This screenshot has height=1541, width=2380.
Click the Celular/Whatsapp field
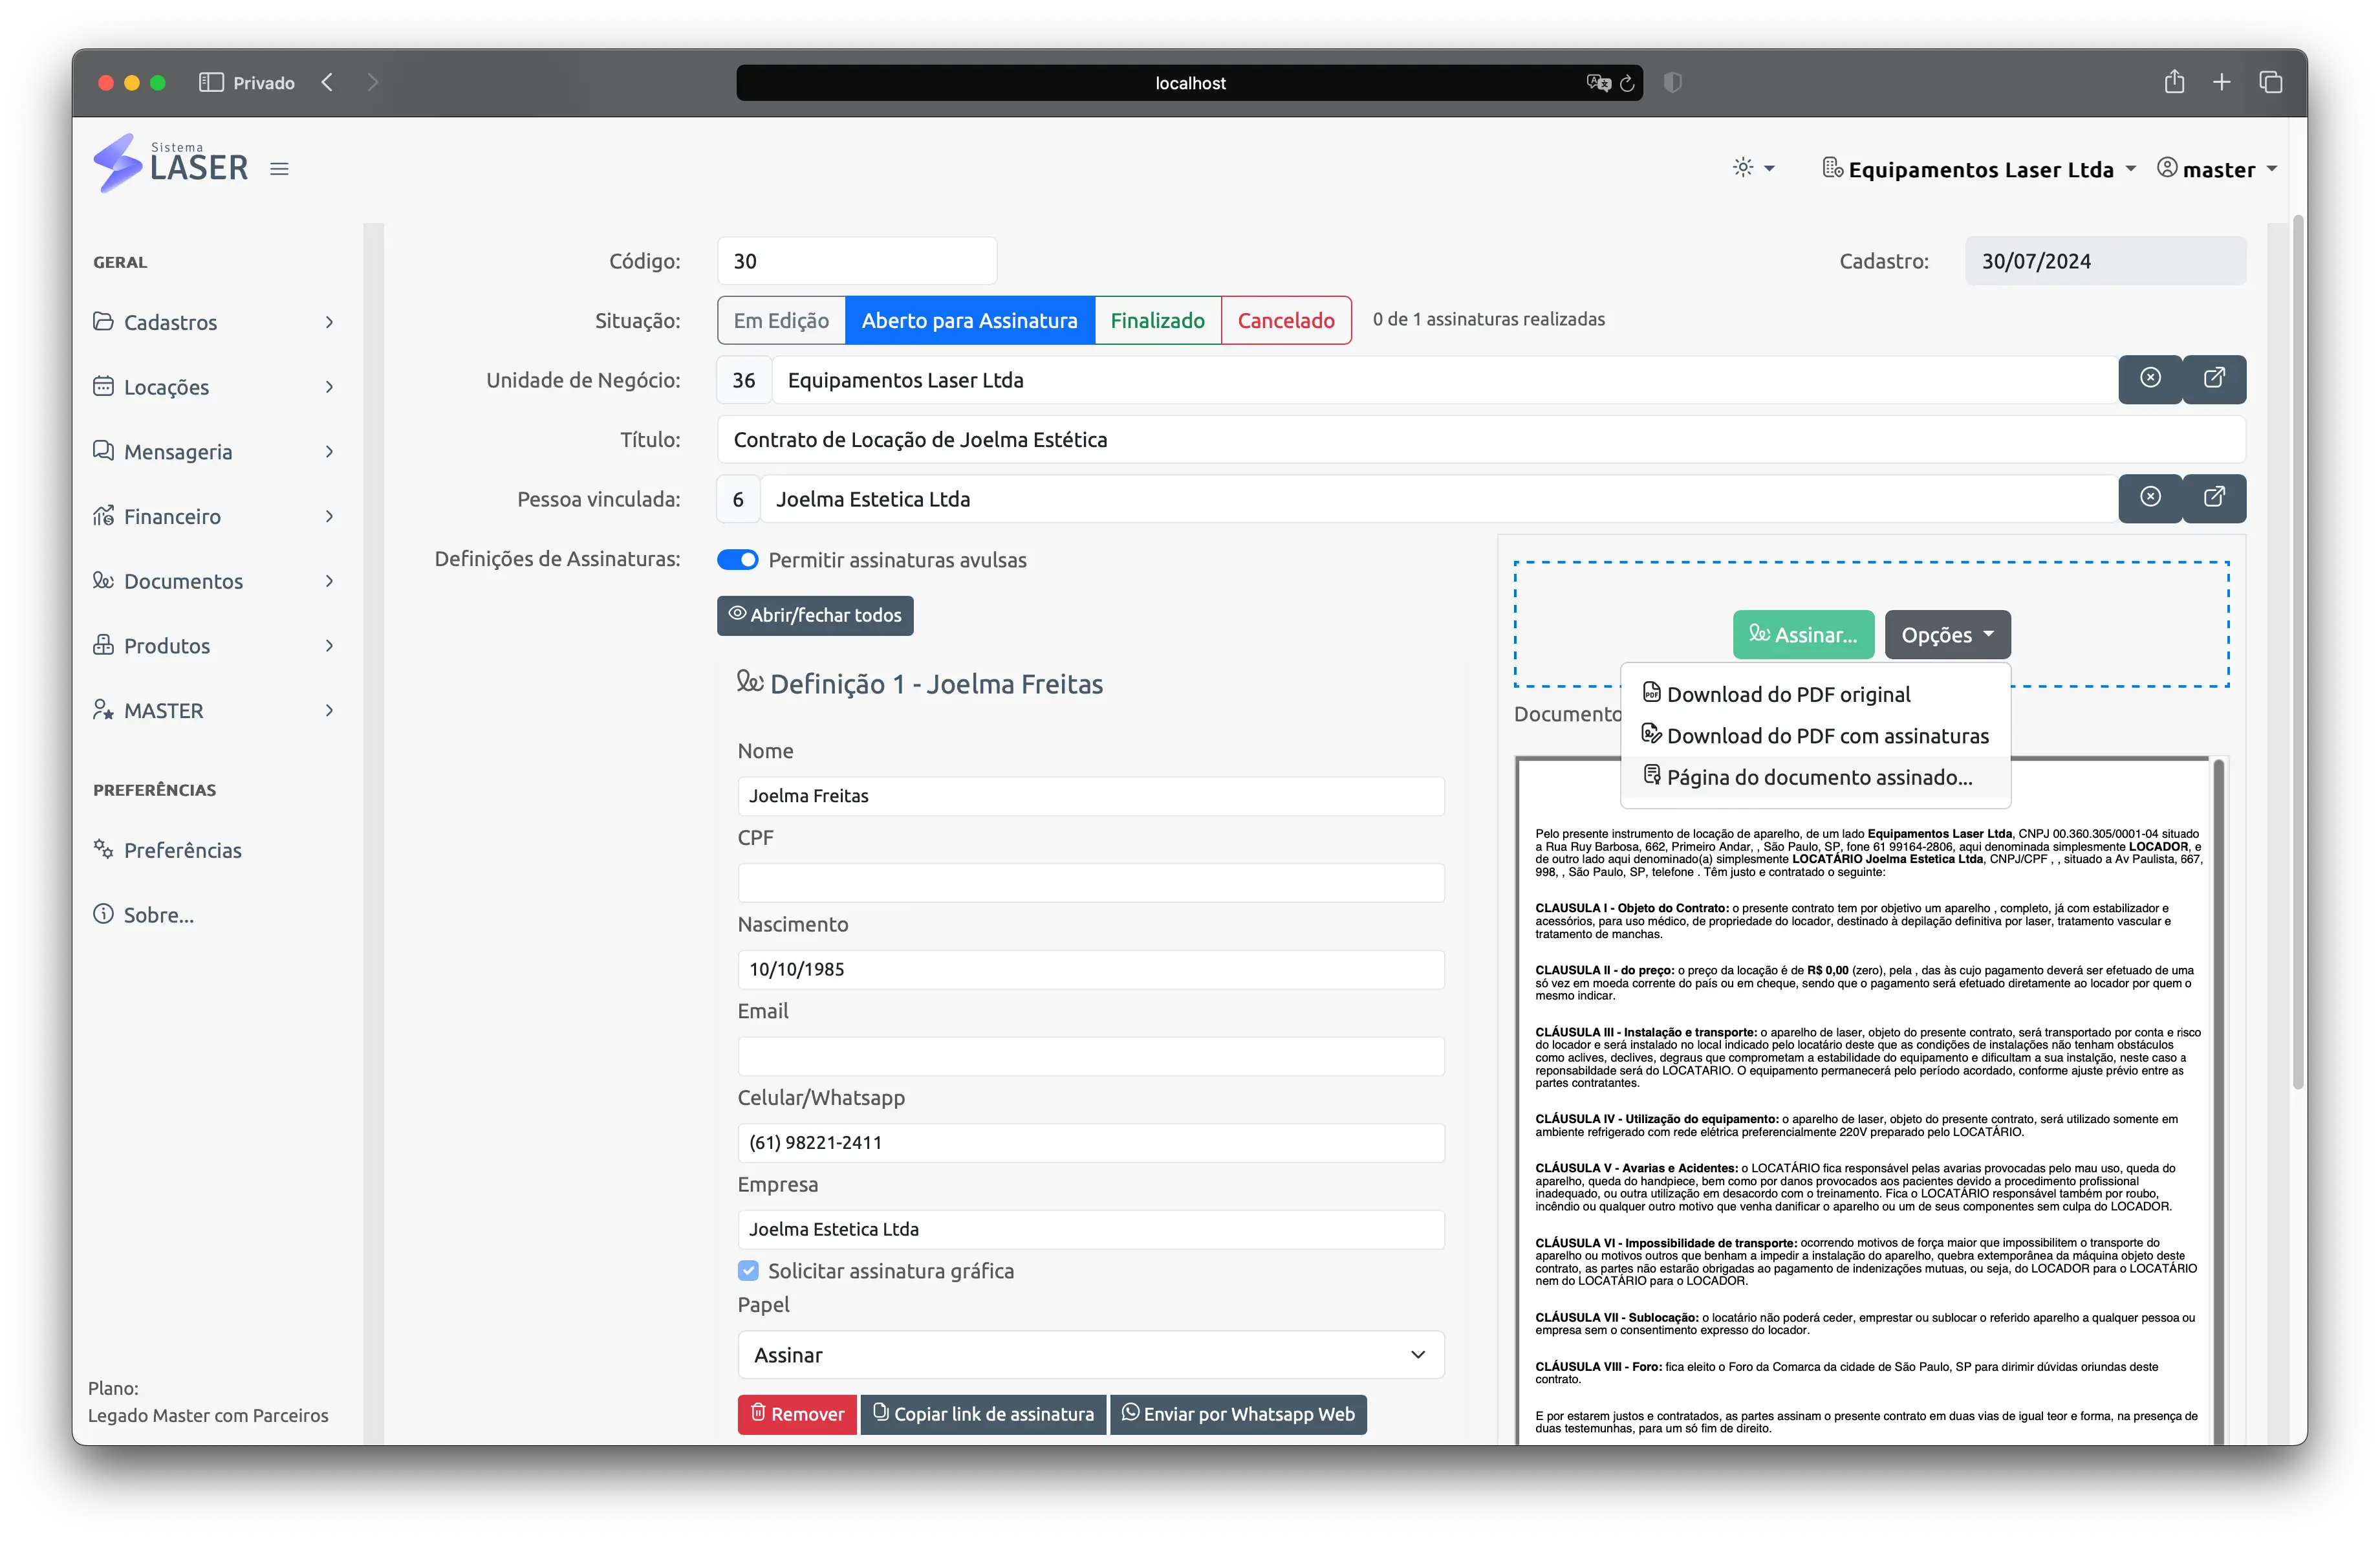[x=1090, y=1142]
